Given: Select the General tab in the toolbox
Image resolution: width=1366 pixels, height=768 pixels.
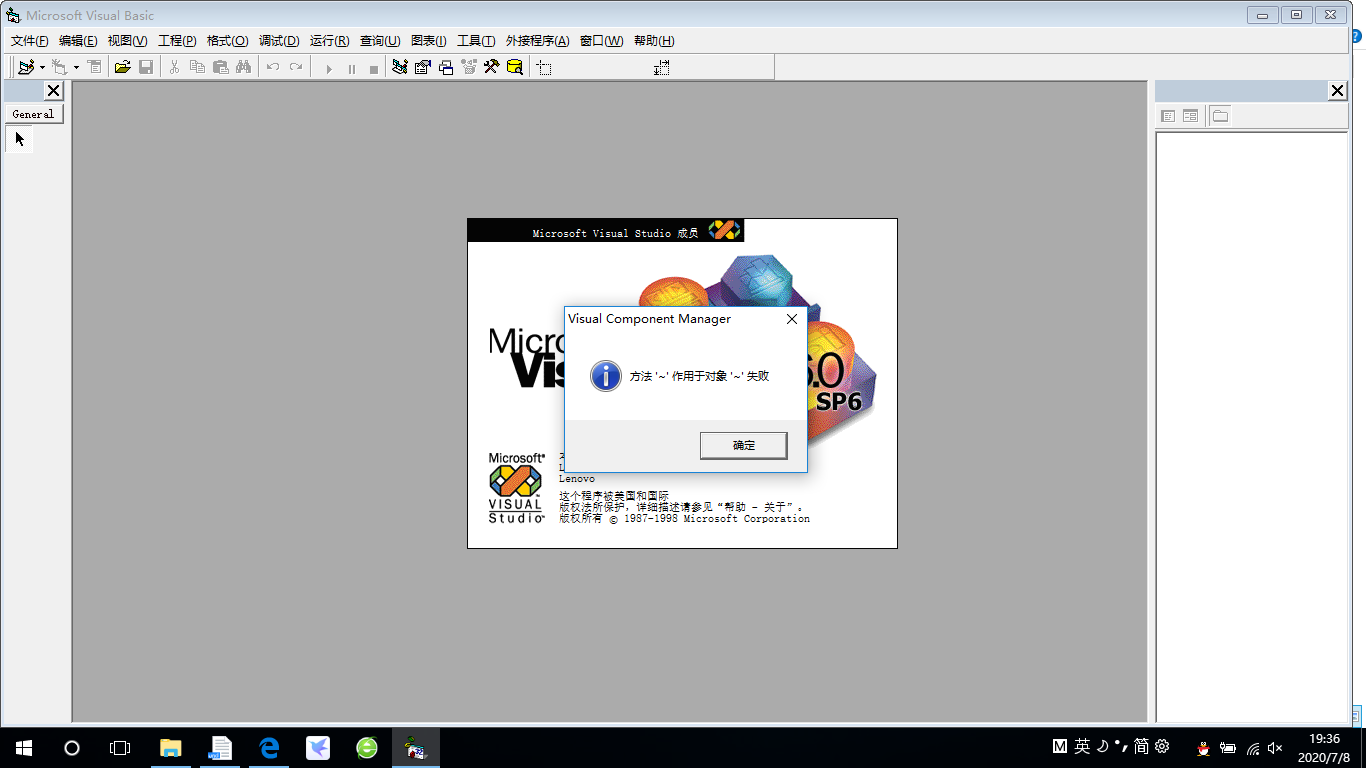Looking at the screenshot, I should pyautogui.click(x=33, y=114).
